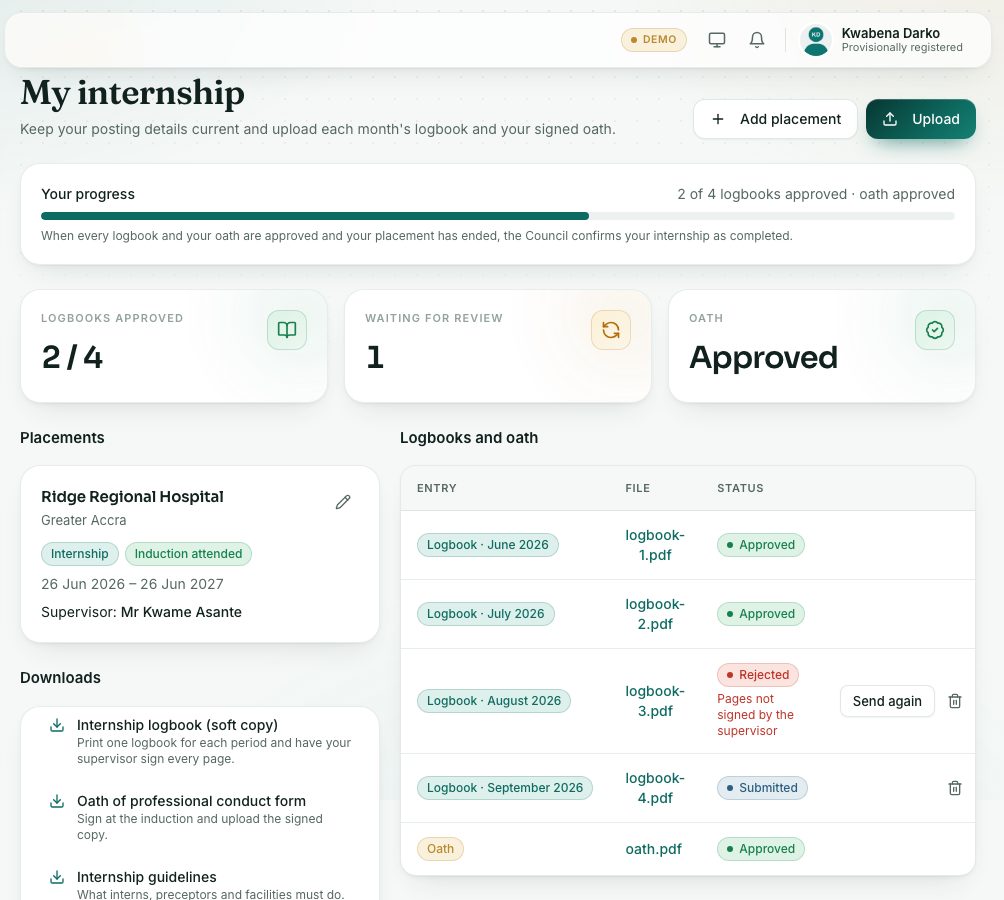The height and width of the screenshot is (900, 1004).
Task: Click the Upload button
Action: (x=921, y=119)
